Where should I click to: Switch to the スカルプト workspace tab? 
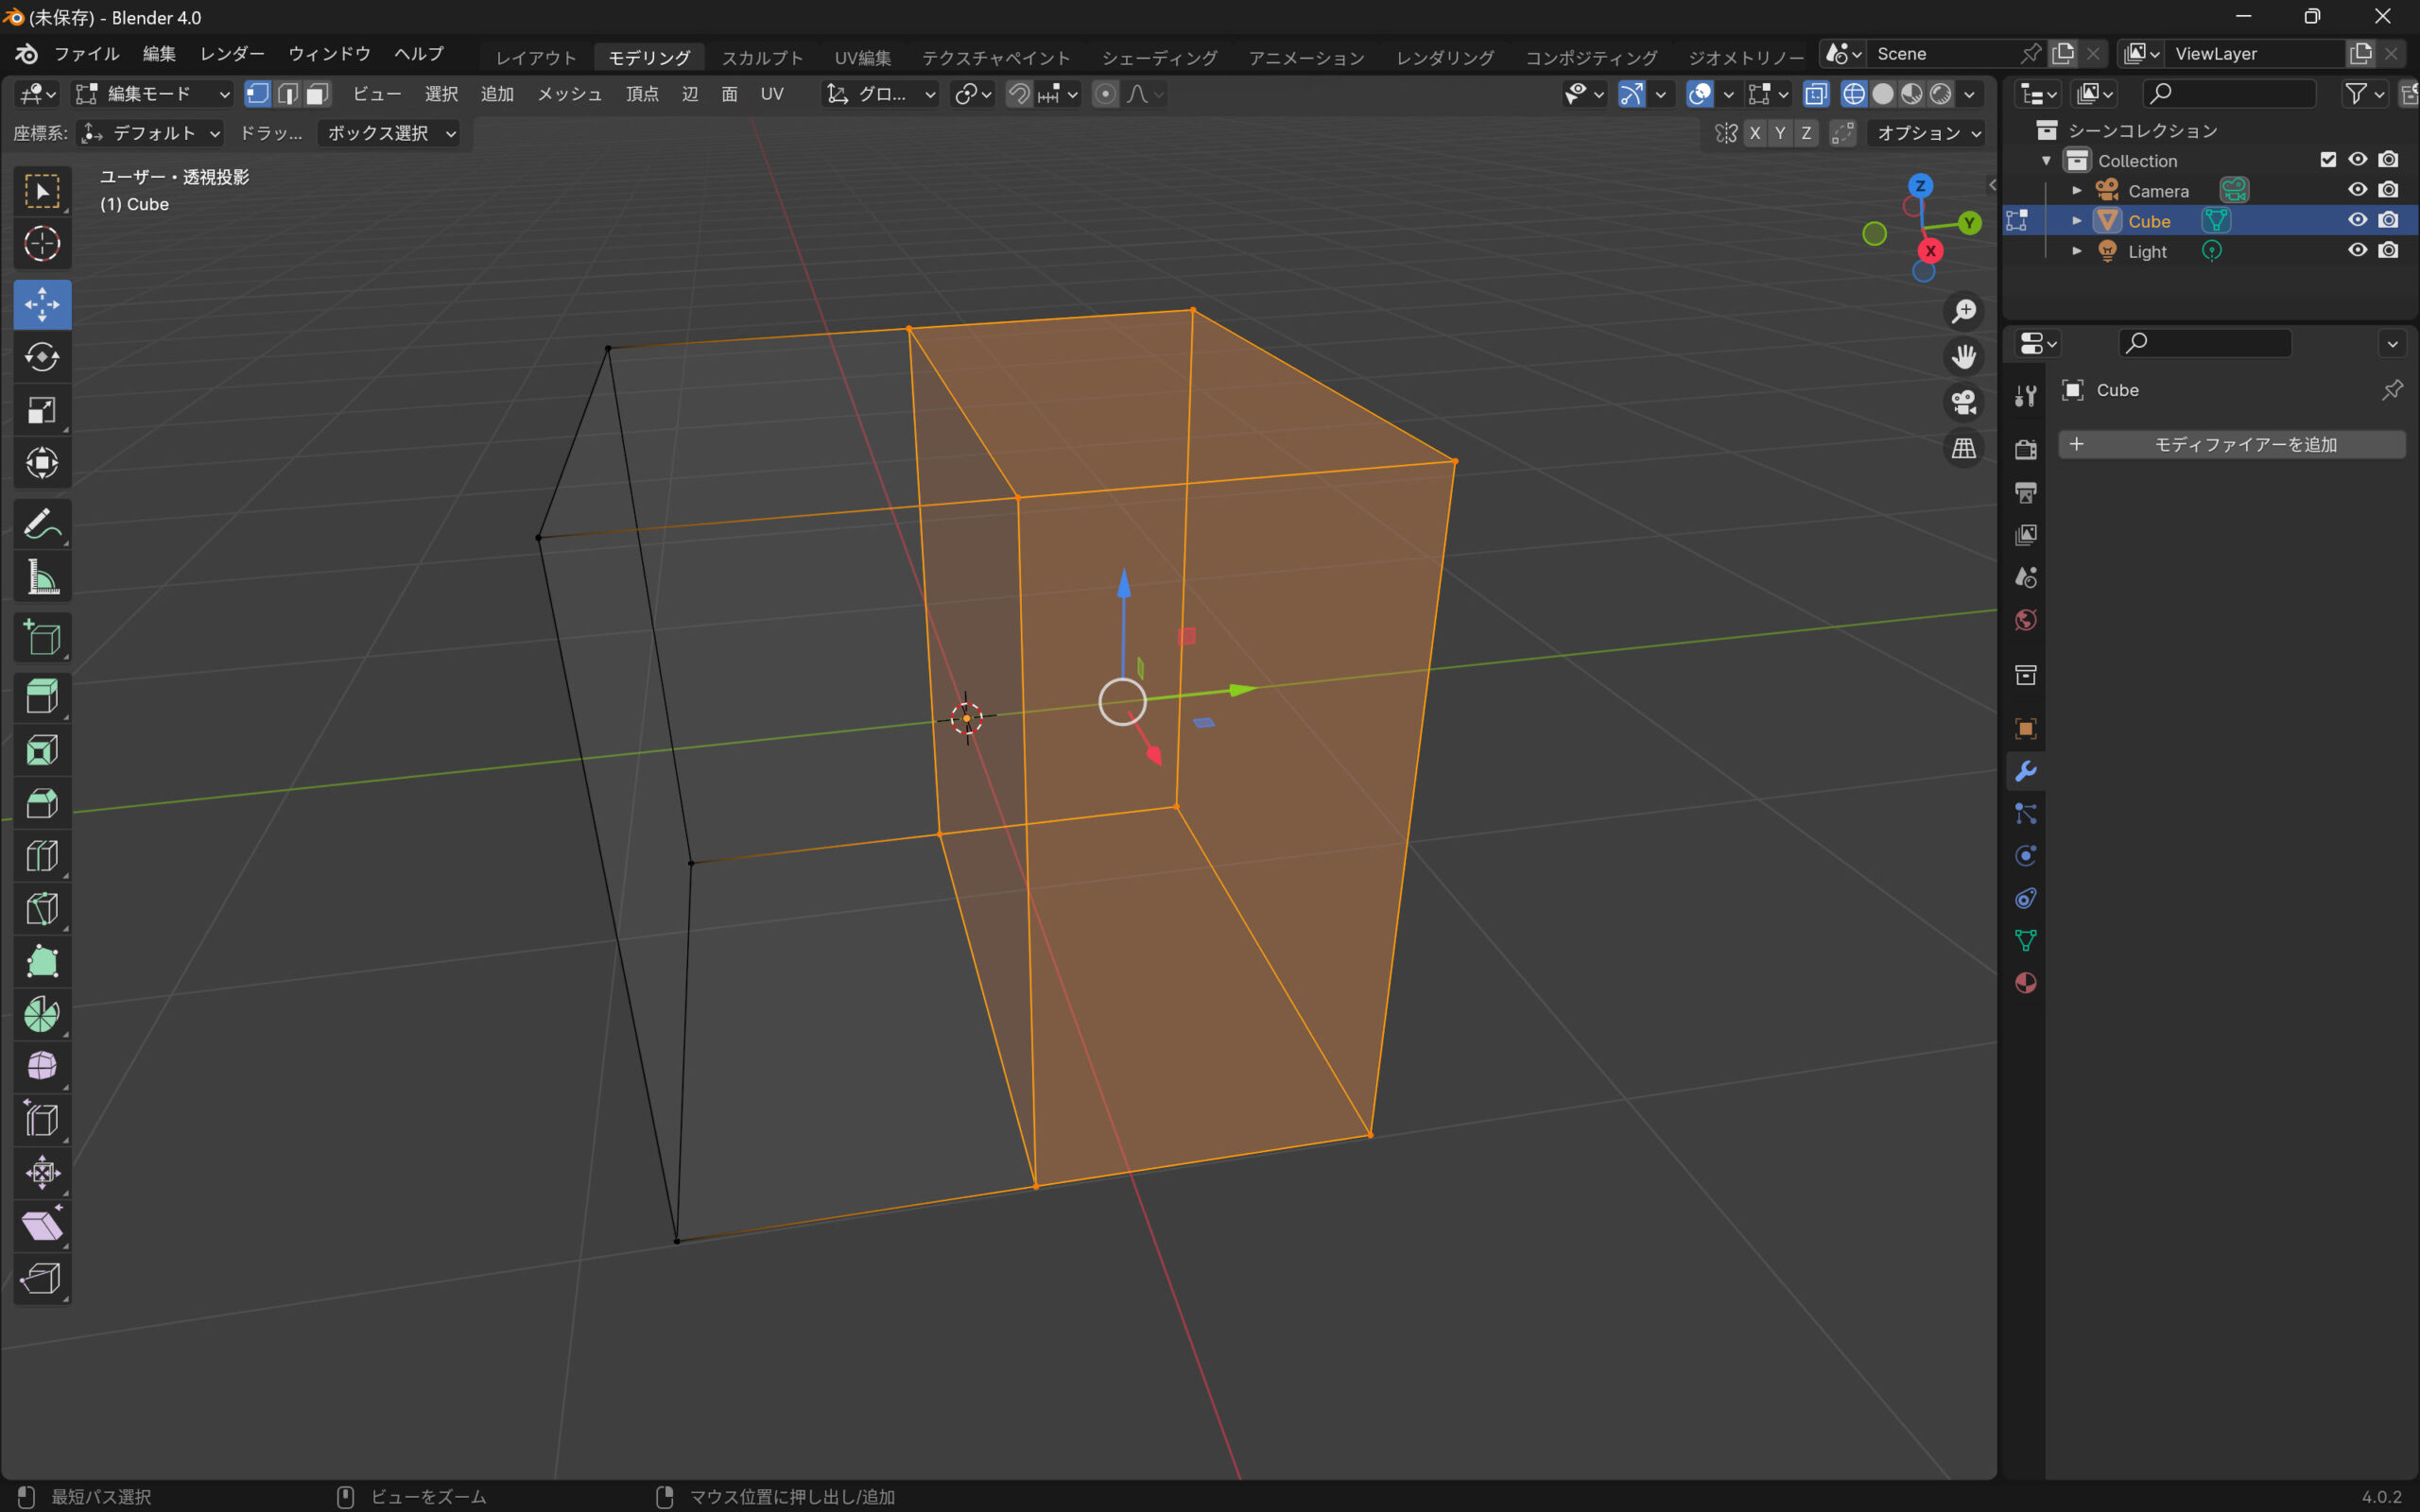(x=762, y=58)
